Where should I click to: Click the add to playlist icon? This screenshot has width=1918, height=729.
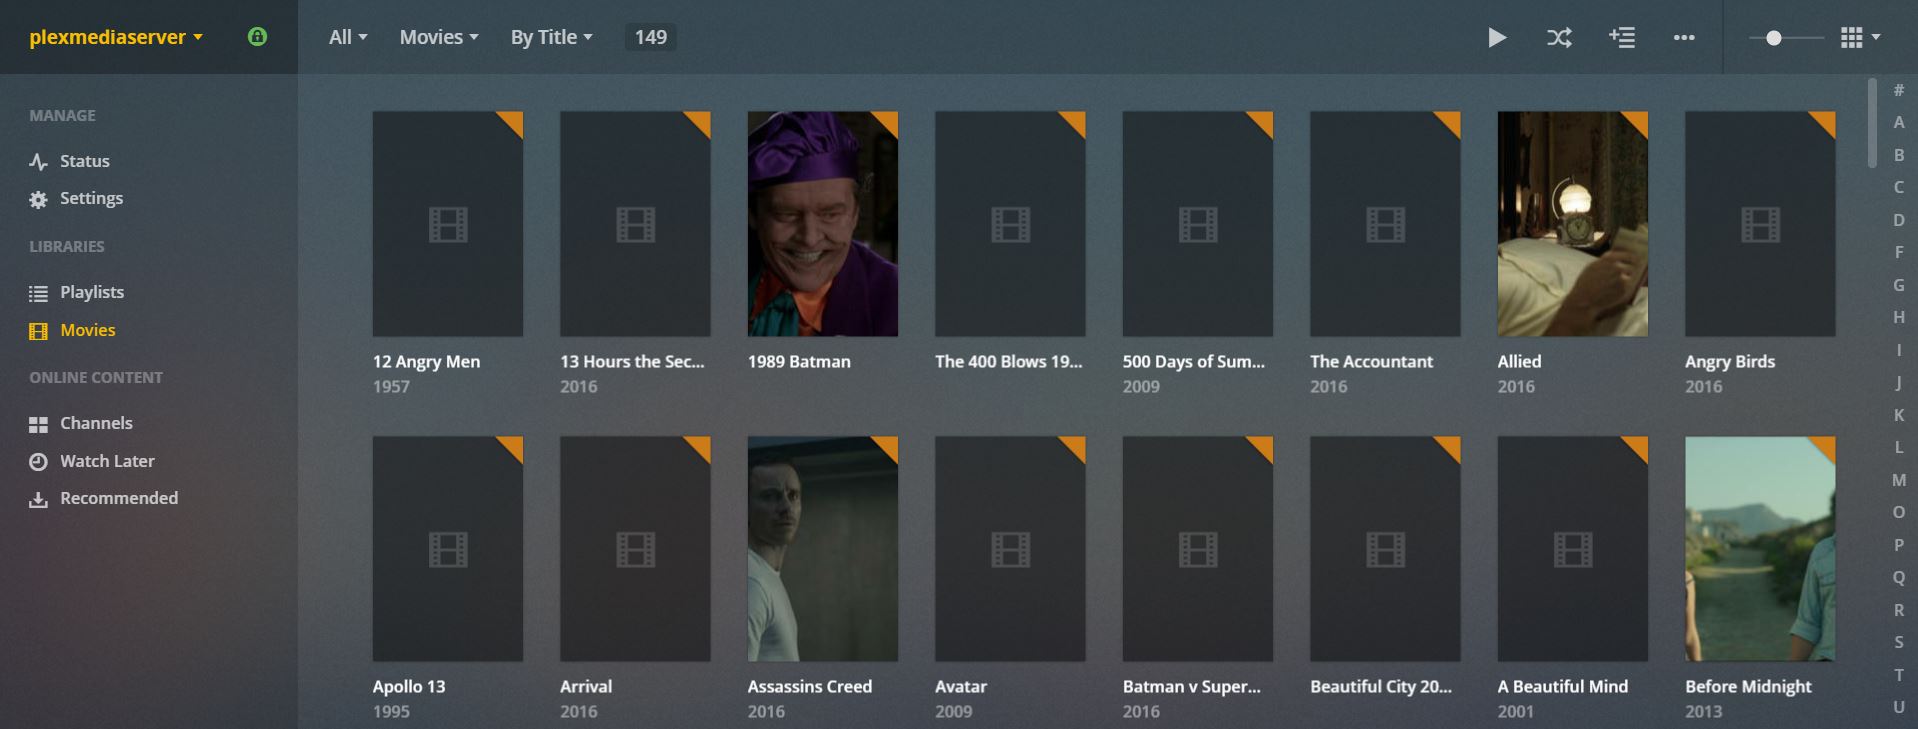[1622, 38]
